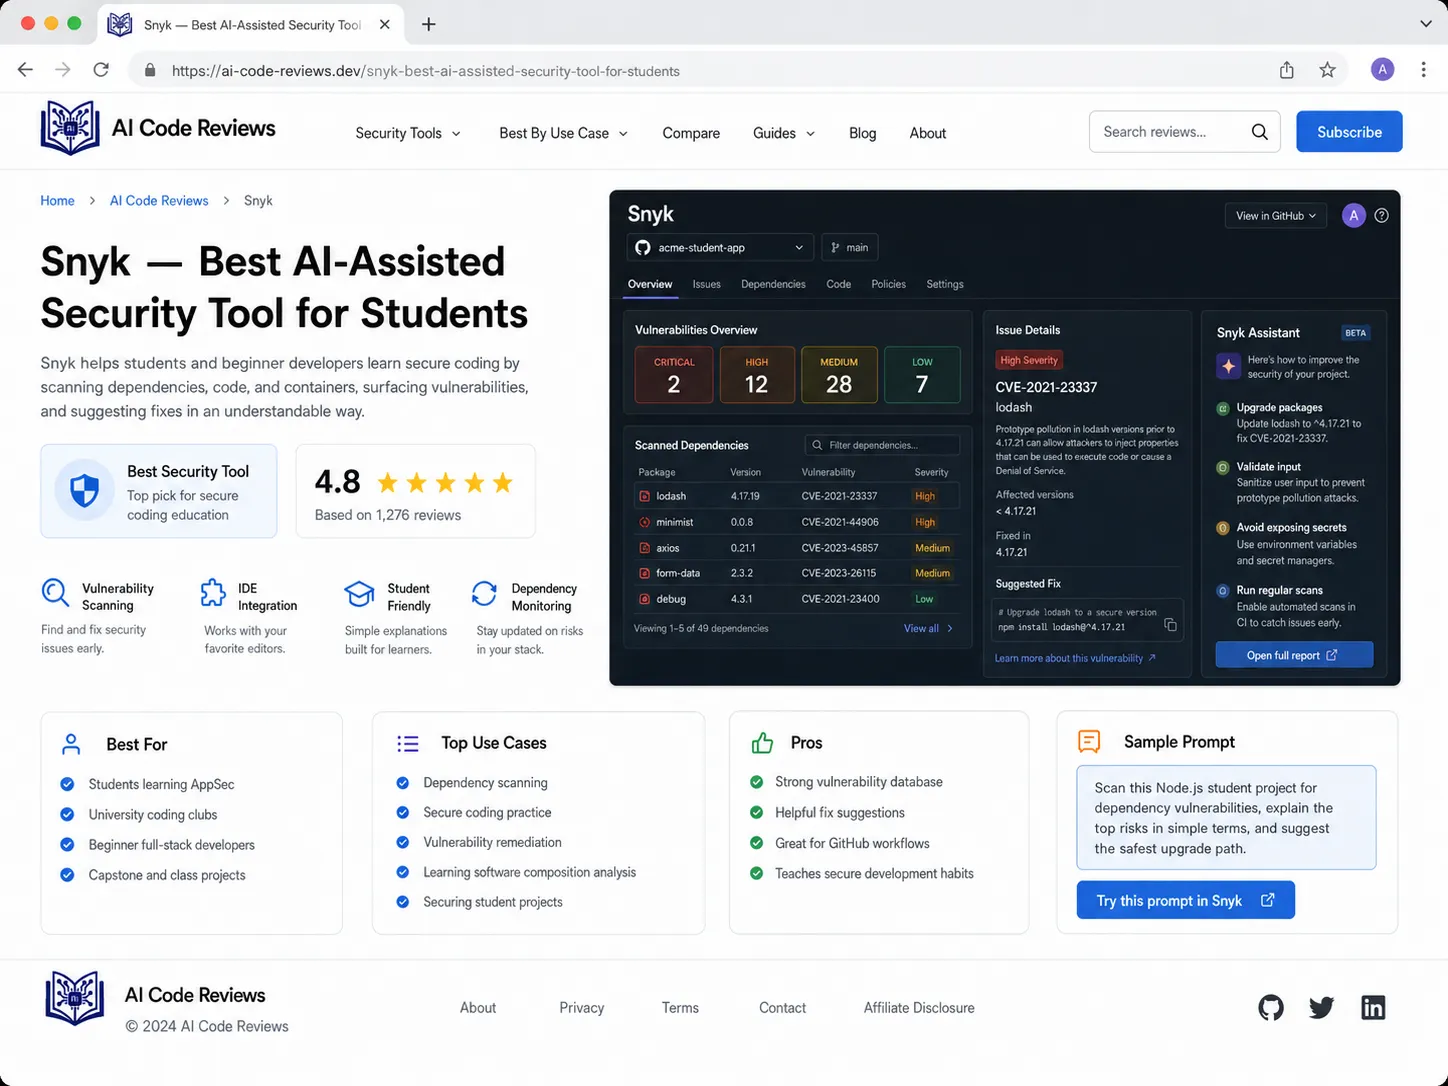Click the Snyk panel user avatar

pyautogui.click(x=1353, y=215)
